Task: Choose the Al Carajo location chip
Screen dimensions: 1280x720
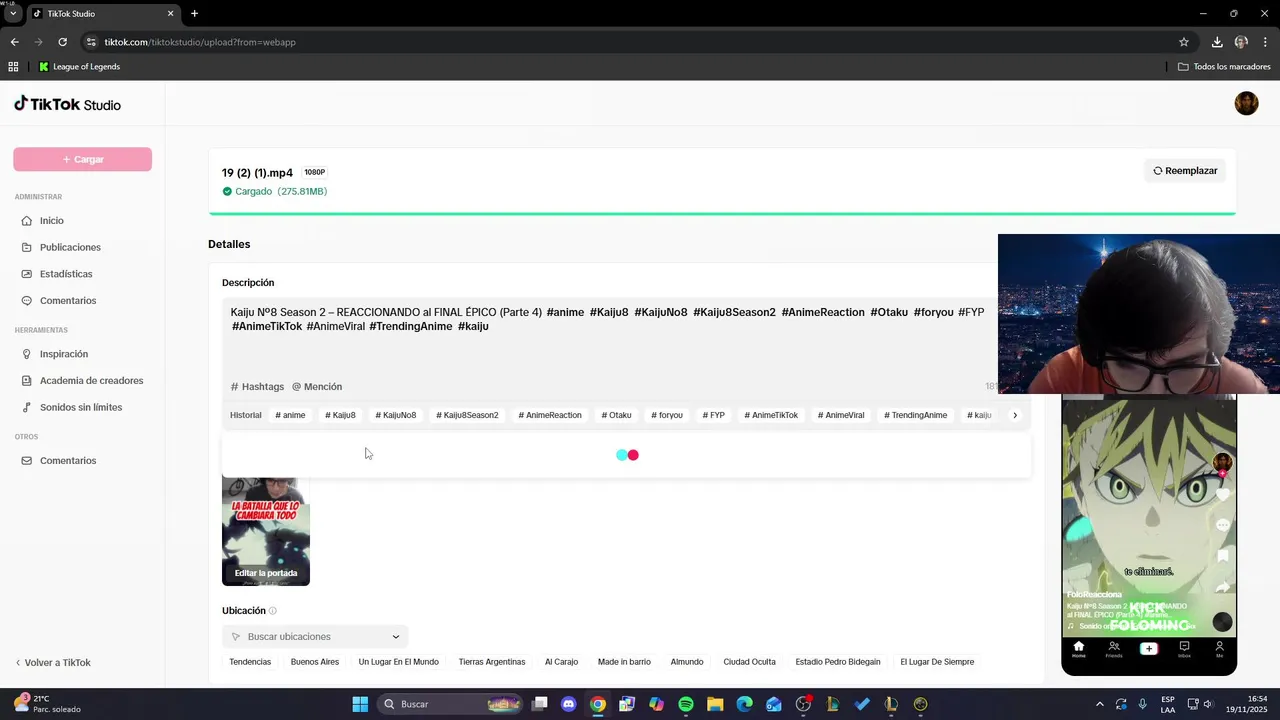Action: 561,662
